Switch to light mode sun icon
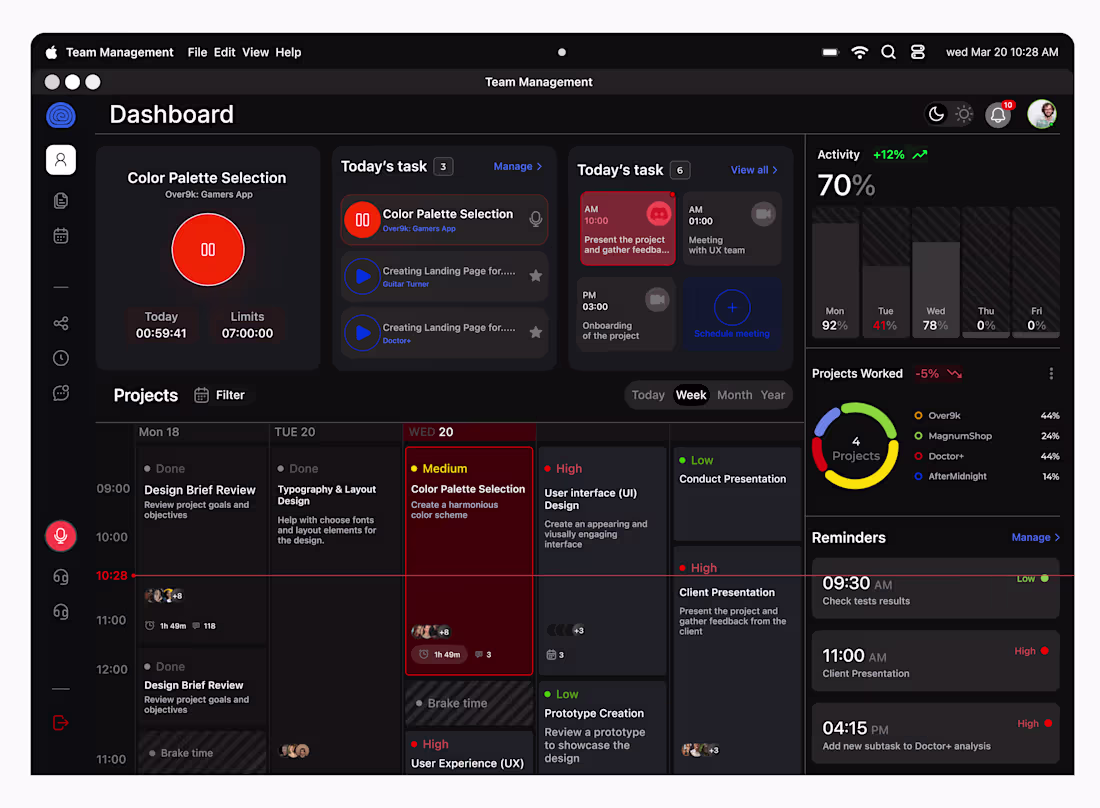1100x808 pixels. coord(964,114)
